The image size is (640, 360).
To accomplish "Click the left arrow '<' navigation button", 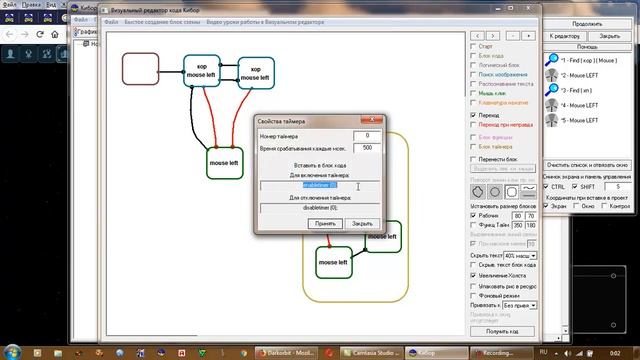I will pos(477,36).
